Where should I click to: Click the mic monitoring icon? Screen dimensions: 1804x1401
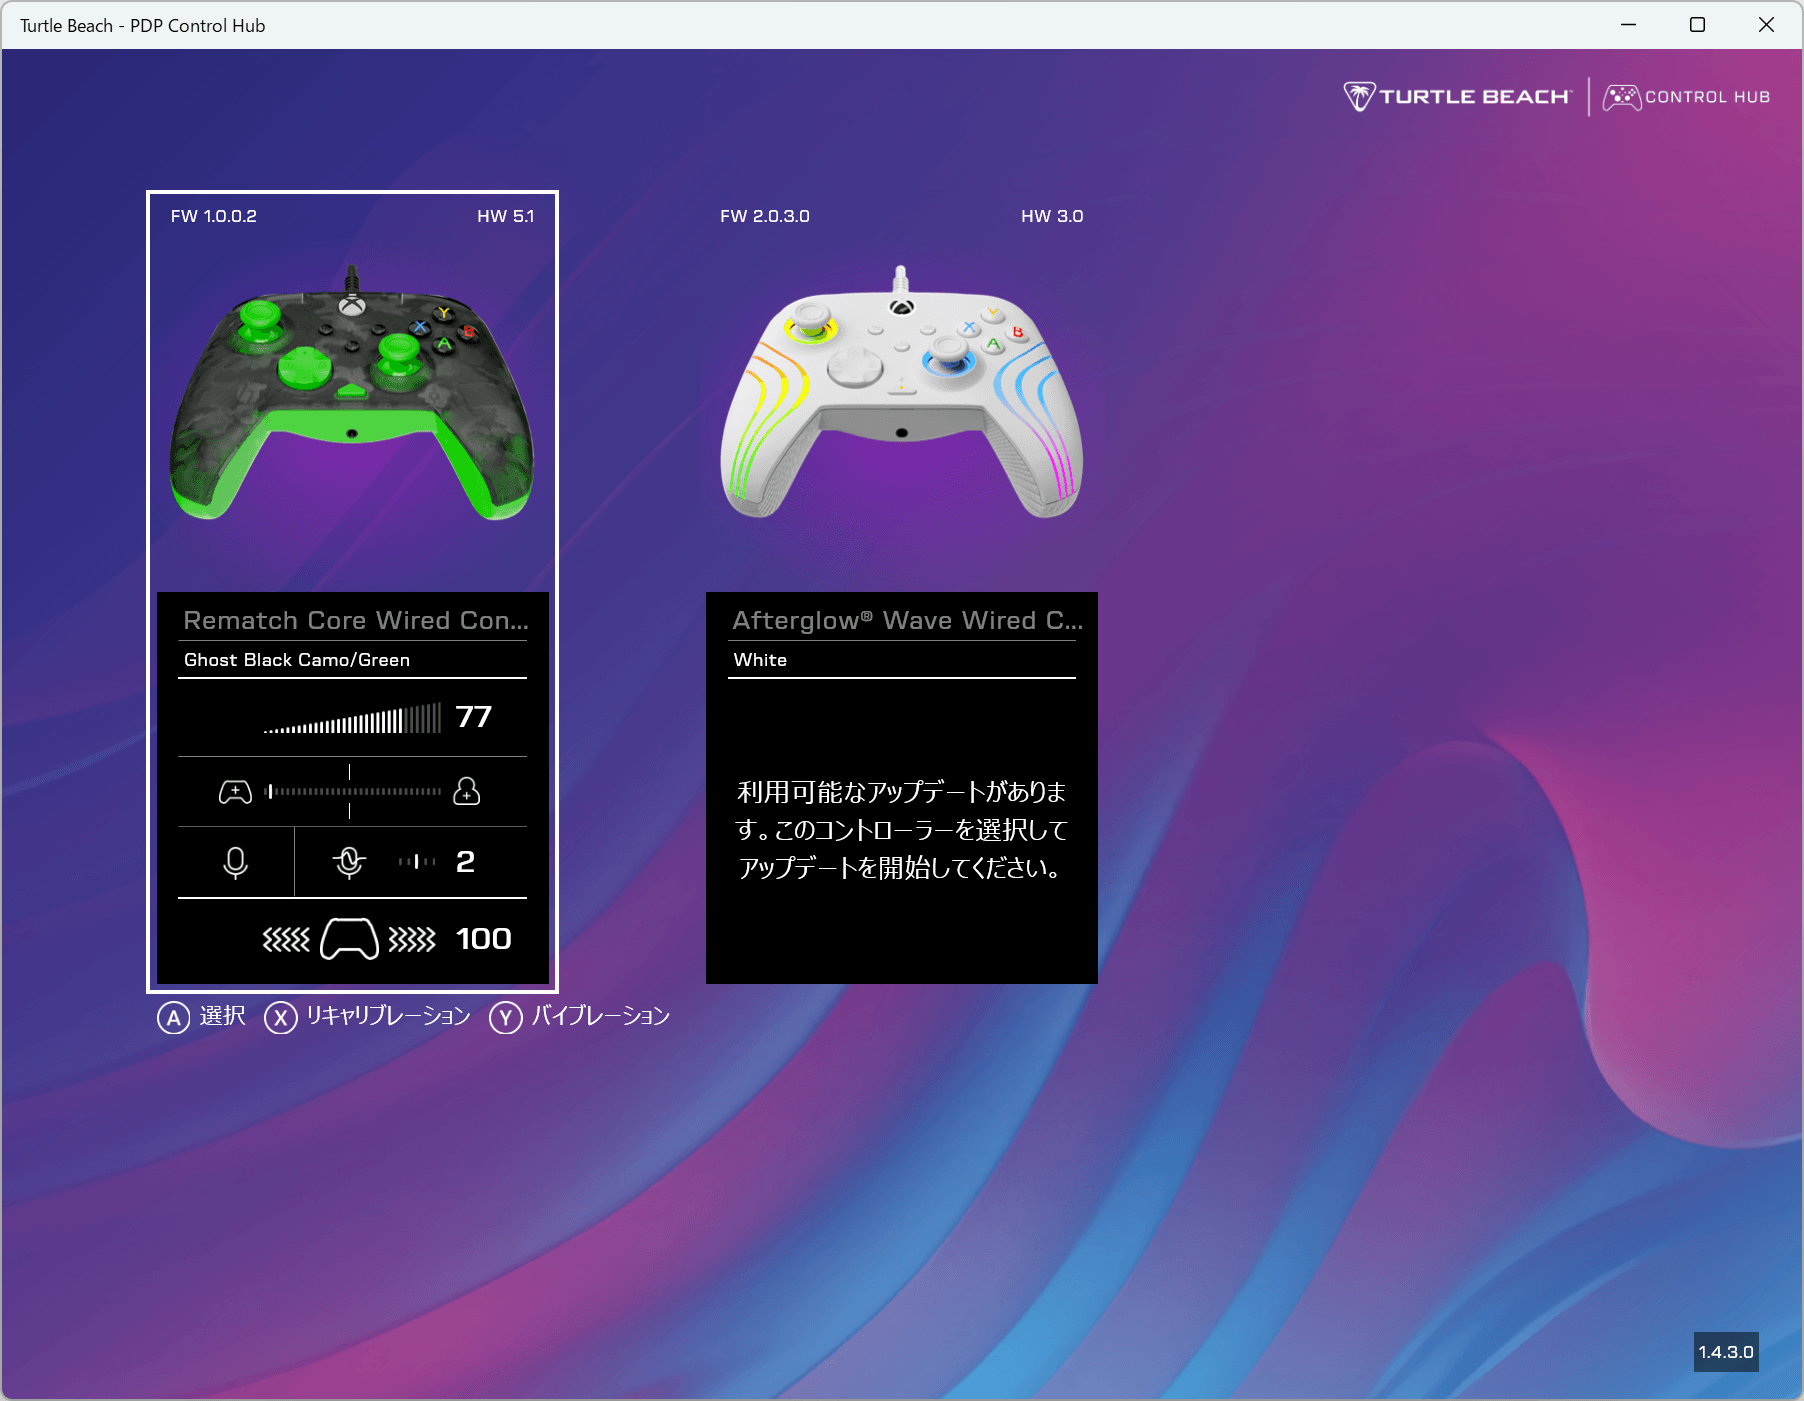click(349, 862)
